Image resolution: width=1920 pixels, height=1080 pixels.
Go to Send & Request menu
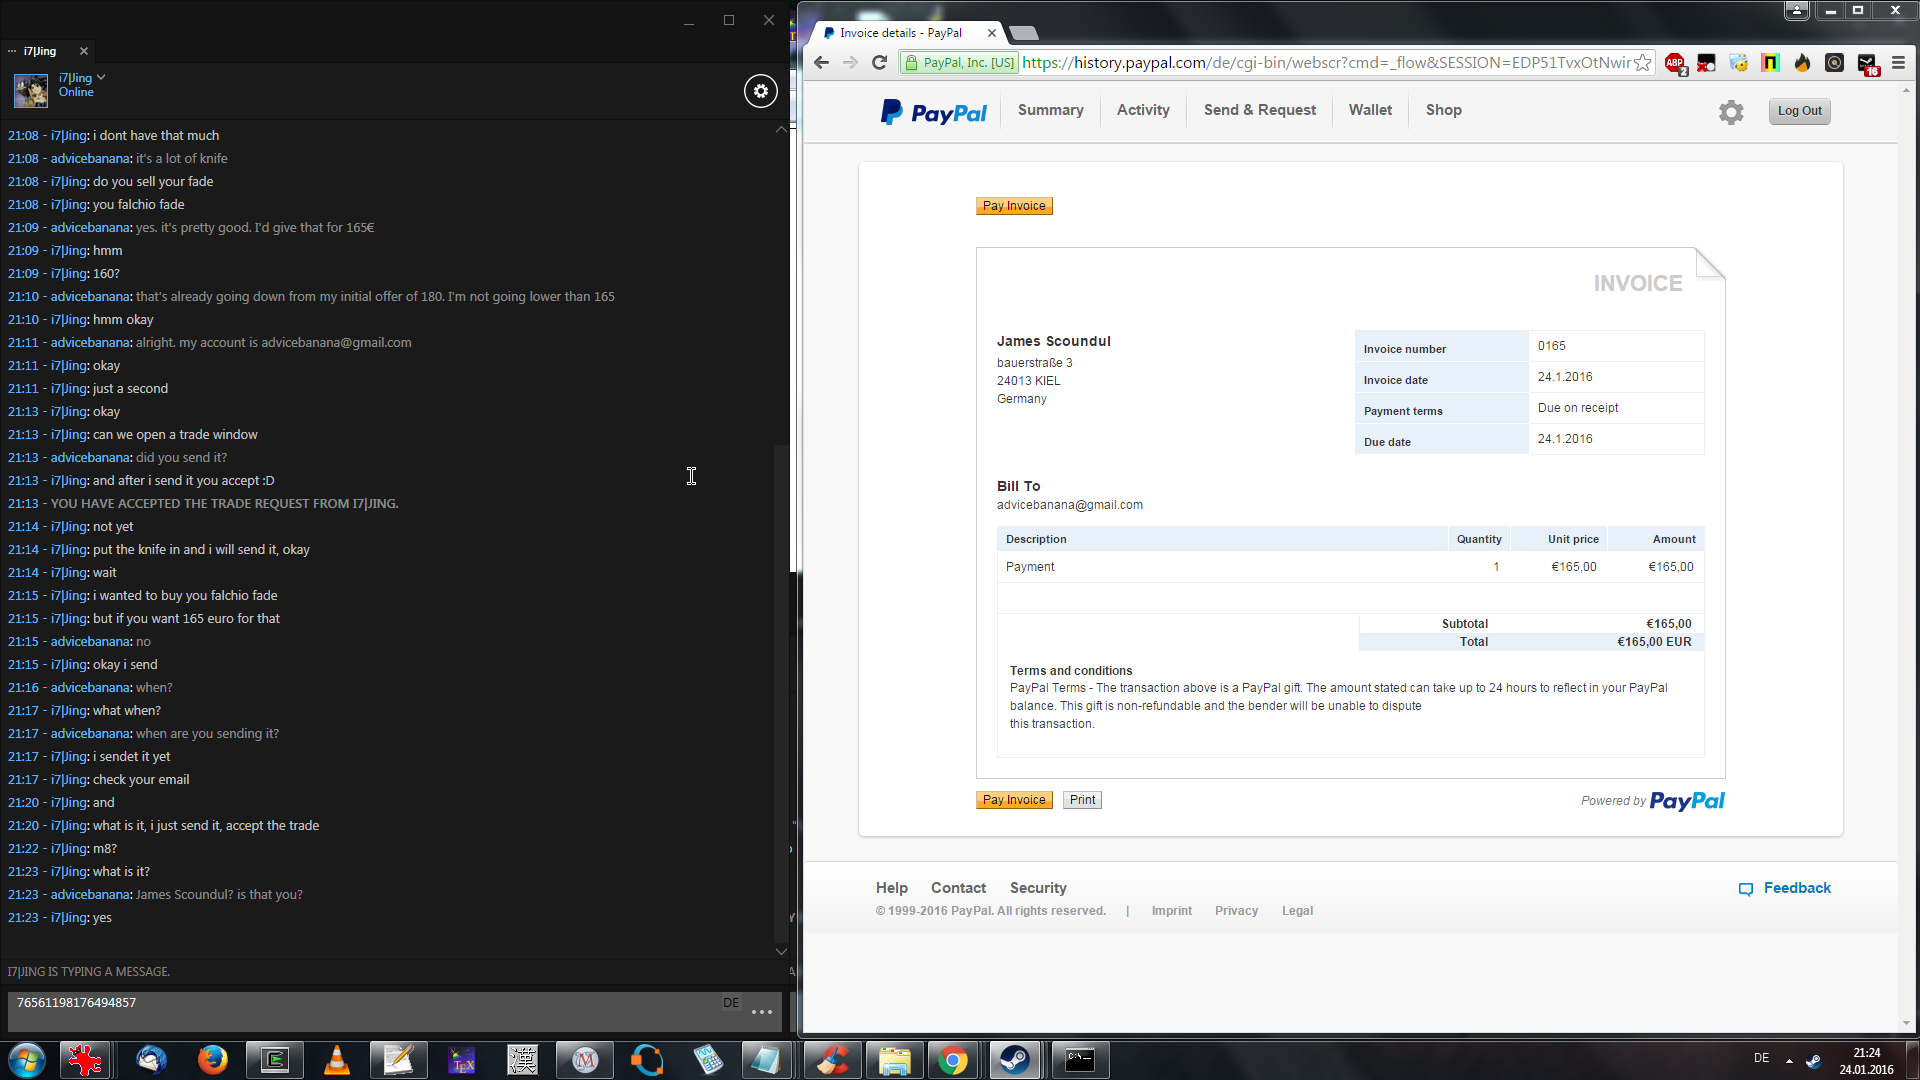point(1259,110)
